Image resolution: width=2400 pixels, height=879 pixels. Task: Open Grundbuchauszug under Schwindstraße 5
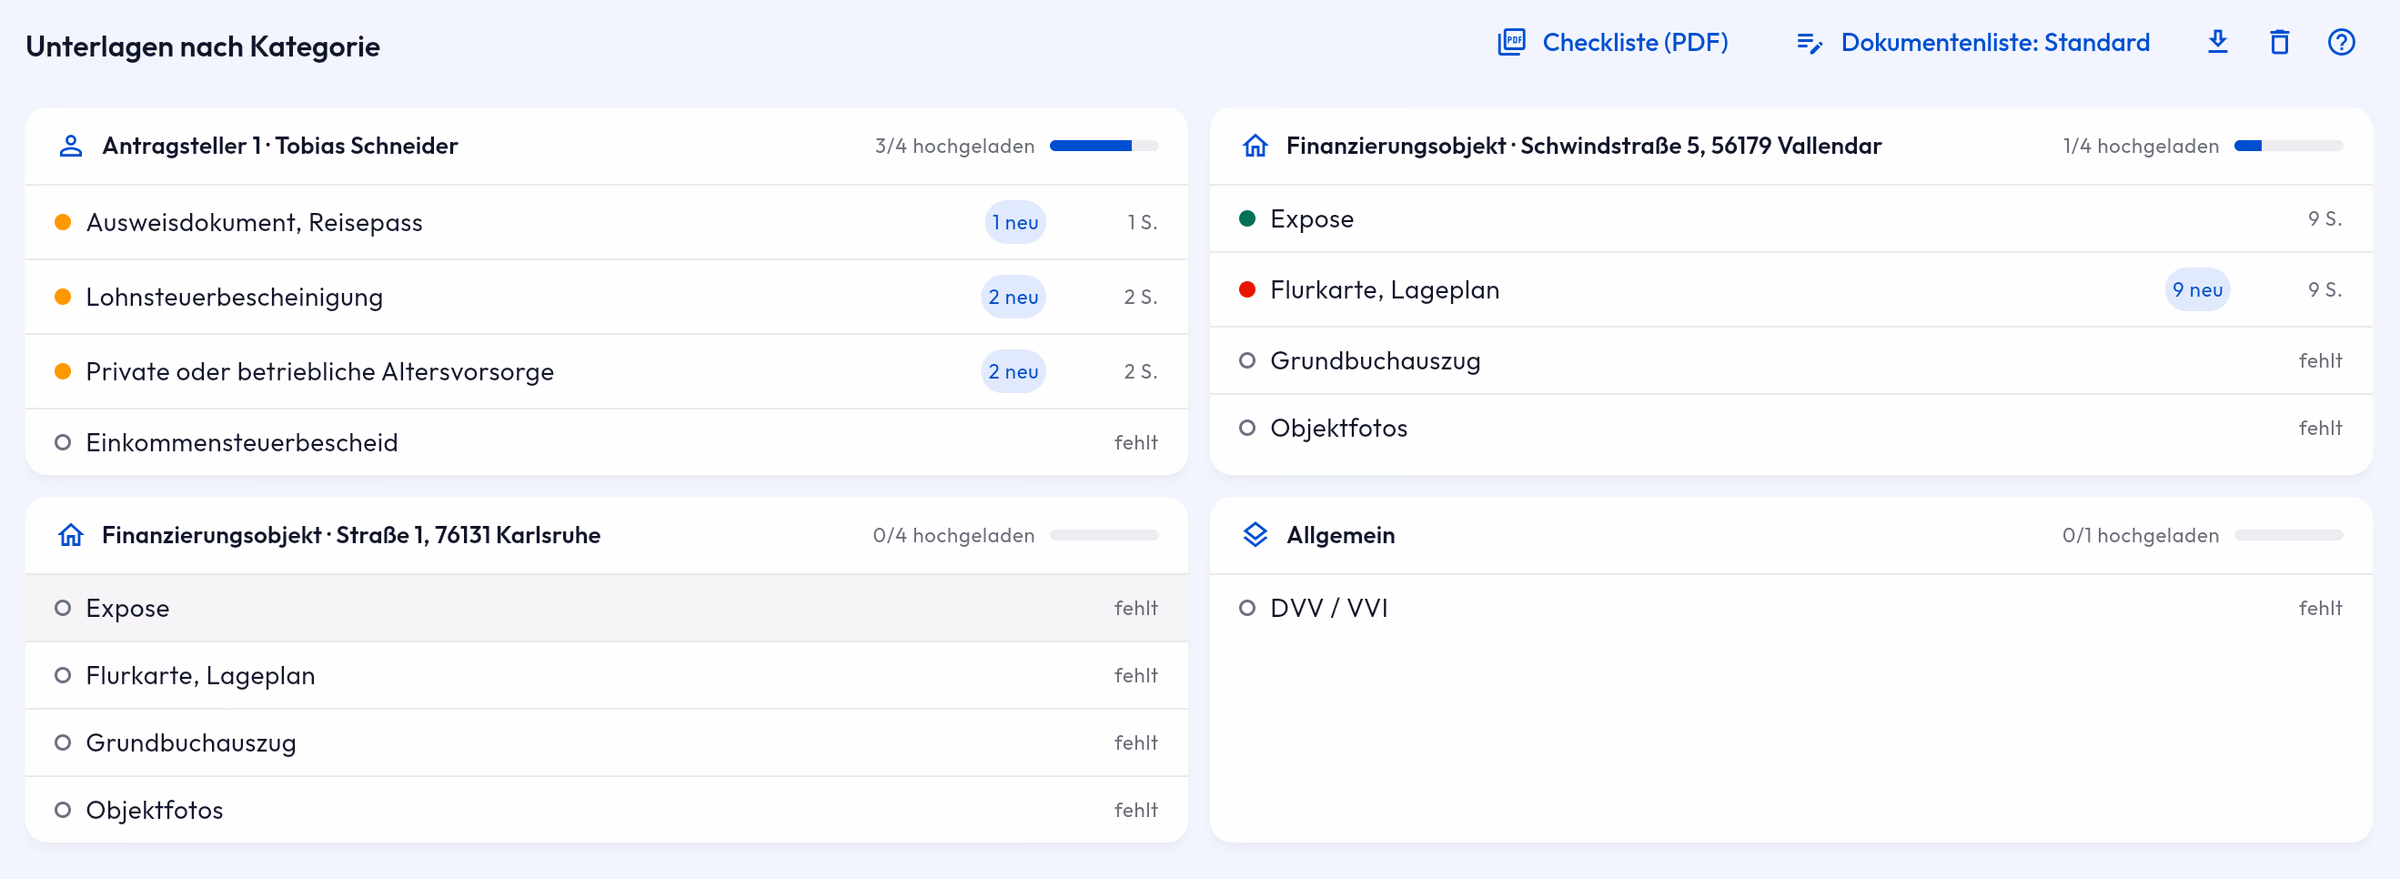[1791, 360]
